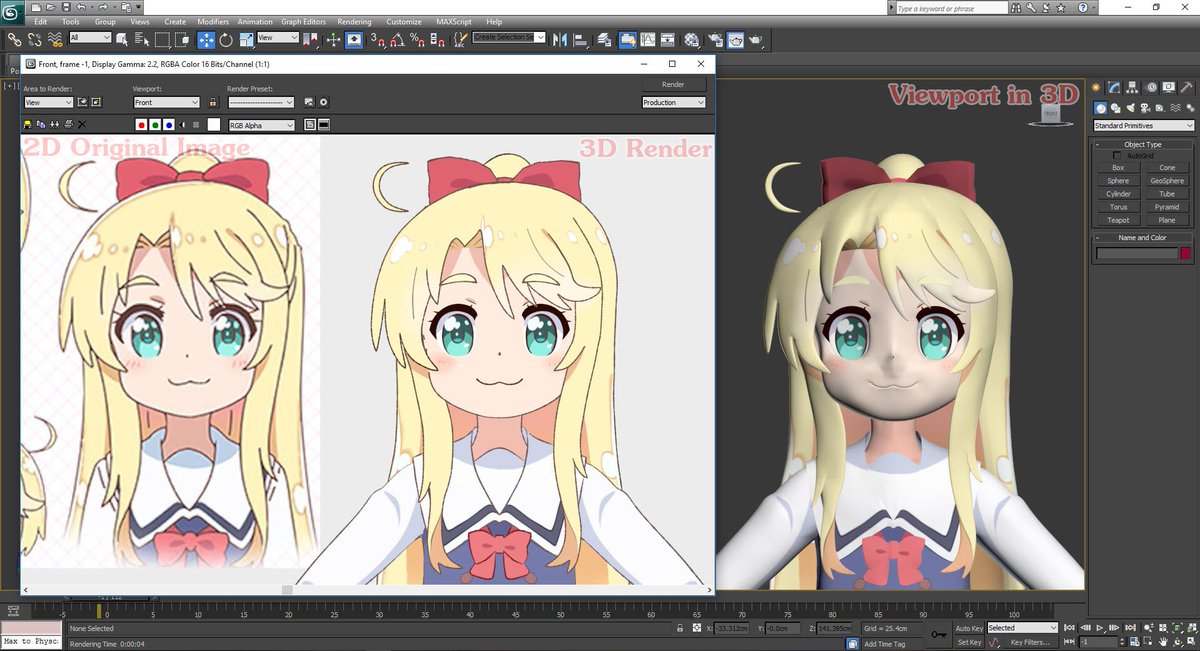Open Render Setup dialog icon
Image resolution: width=1200 pixels, height=651 pixels.
715,39
